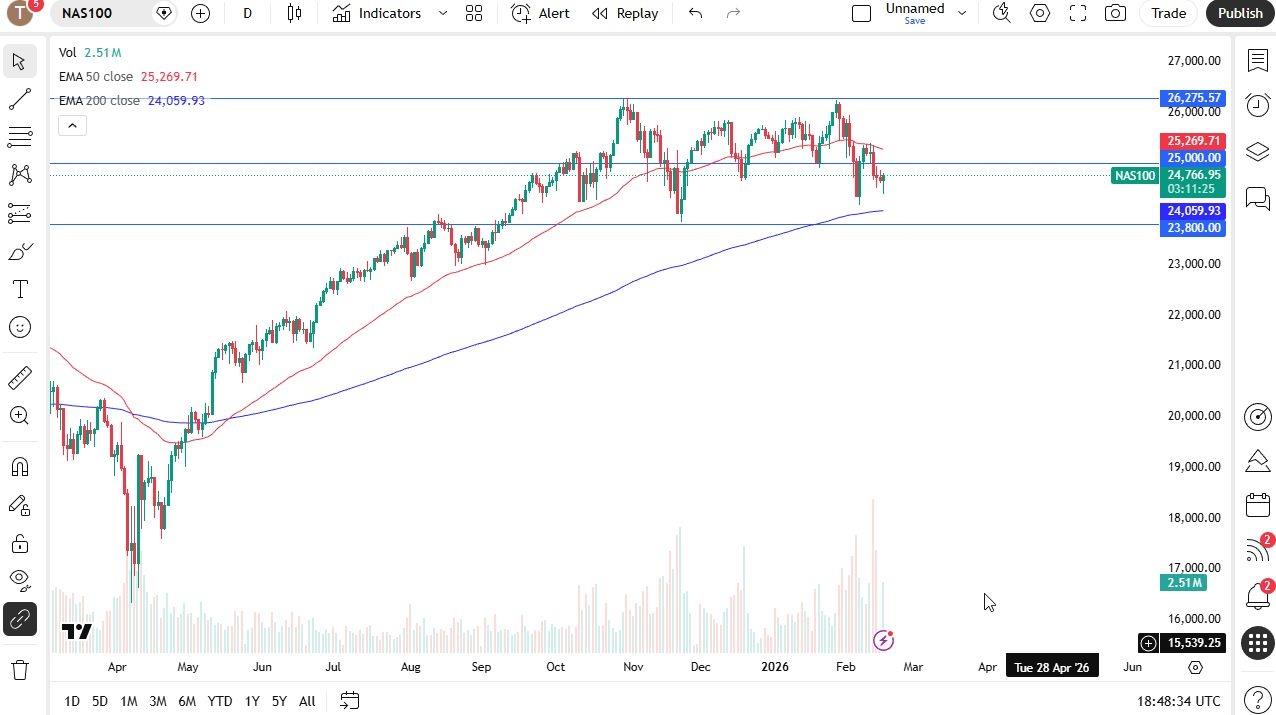The image size is (1276, 715).
Task: Click the Publish button
Action: tap(1239, 13)
